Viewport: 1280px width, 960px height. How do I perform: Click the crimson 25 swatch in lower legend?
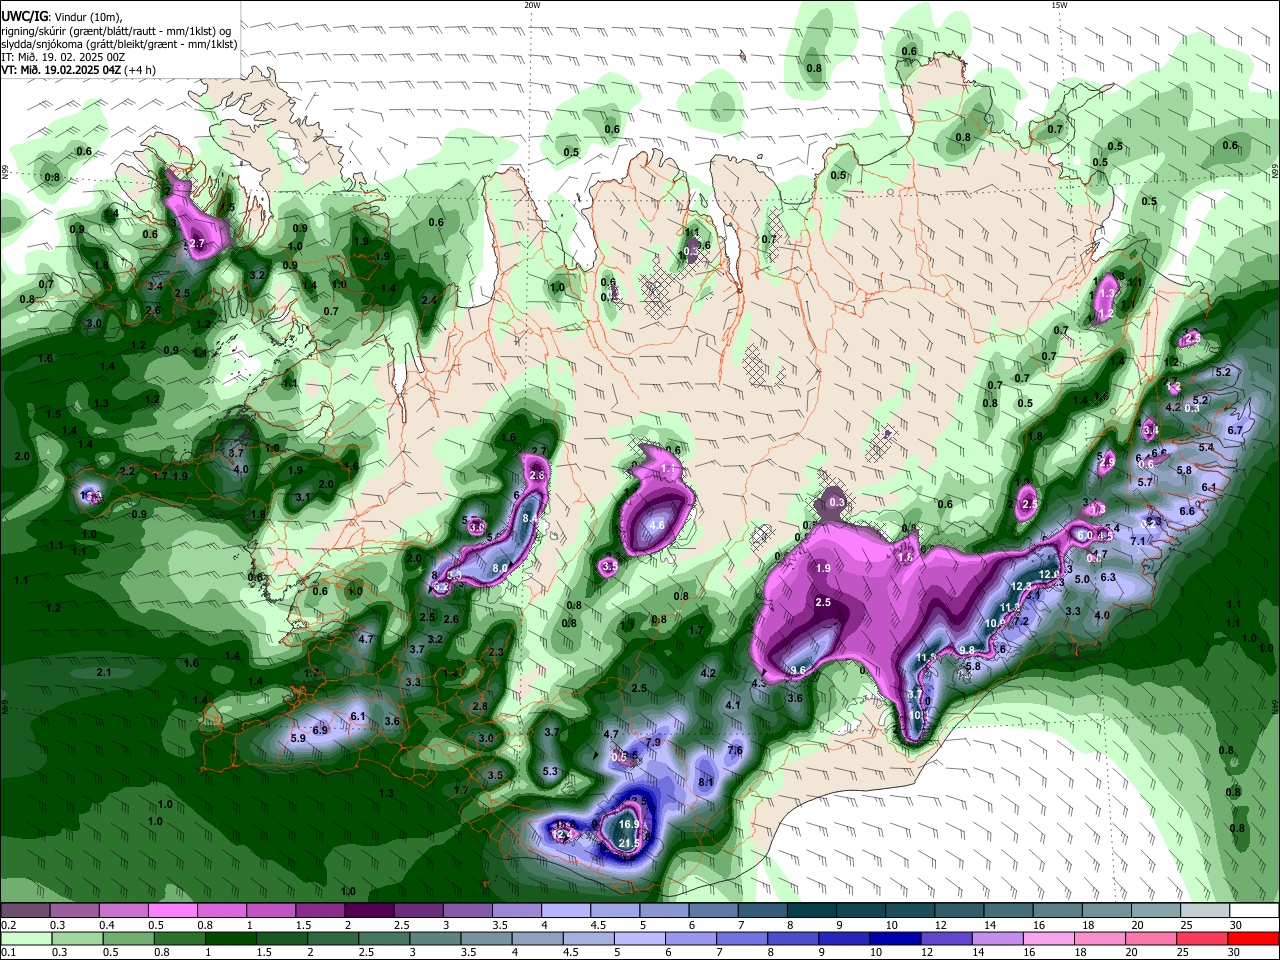click(1205, 939)
